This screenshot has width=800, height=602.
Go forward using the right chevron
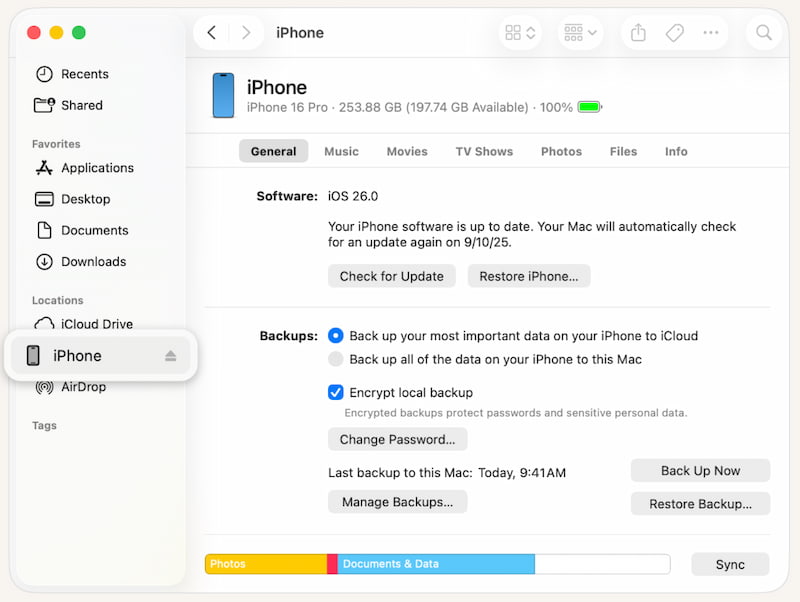246,33
